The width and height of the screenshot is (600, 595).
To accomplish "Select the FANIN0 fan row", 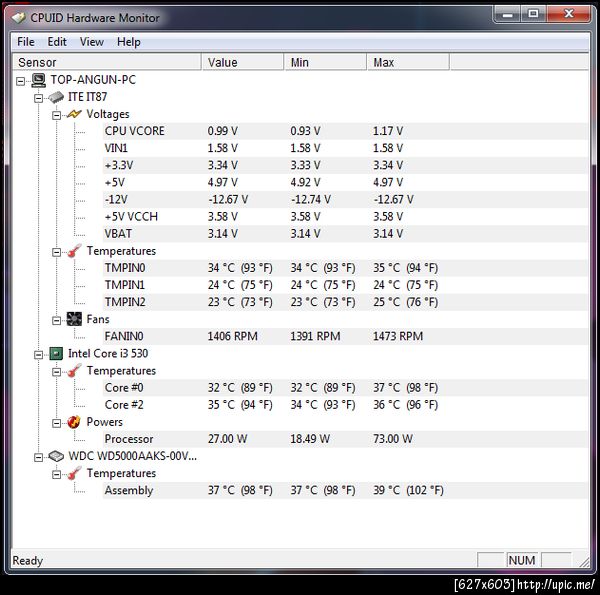I will pyautogui.click(x=346, y=336).
